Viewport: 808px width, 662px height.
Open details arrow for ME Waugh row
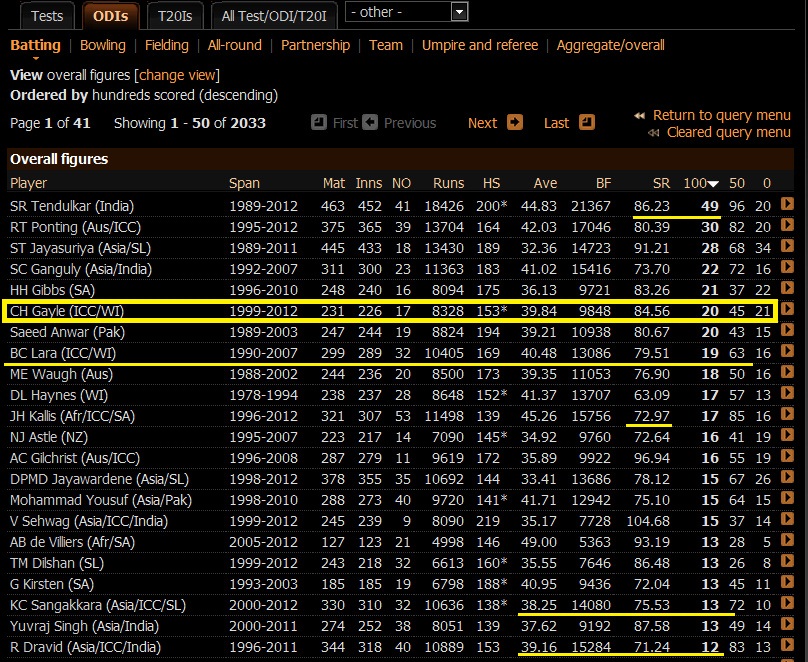click(x=787, y=371)
